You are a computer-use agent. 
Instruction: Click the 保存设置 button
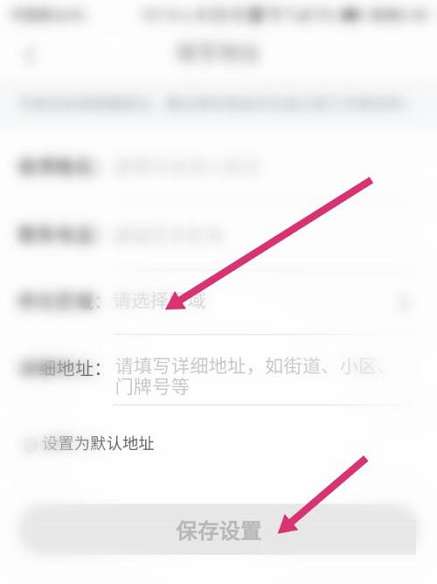(219, 530)
